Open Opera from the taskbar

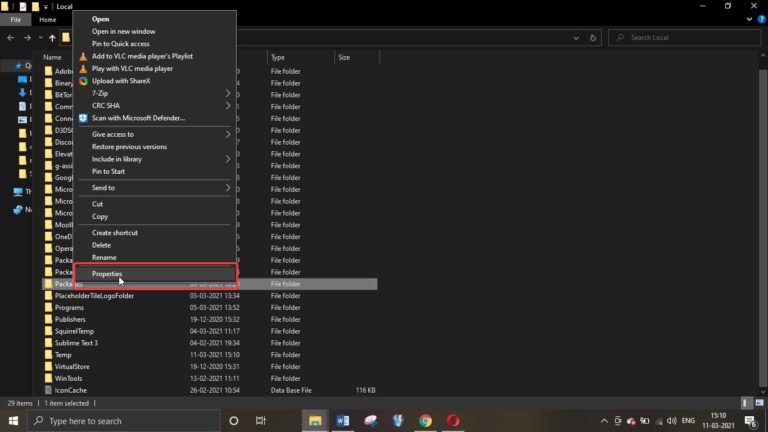[453, 421]
